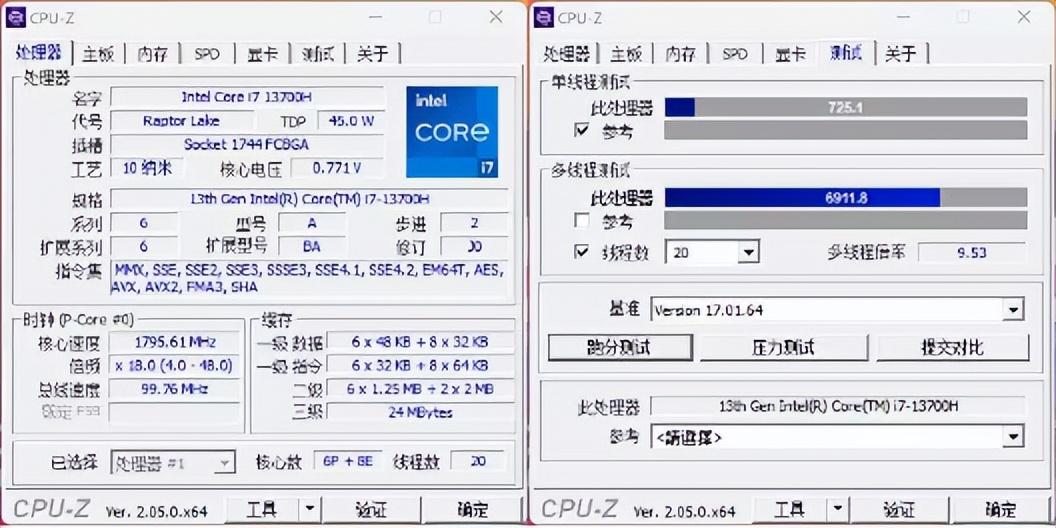Viewport: 1056px width, 528px height.
Task: Click 确定 button in right window
Action: pyautogui.click(x=1001, y=509)
